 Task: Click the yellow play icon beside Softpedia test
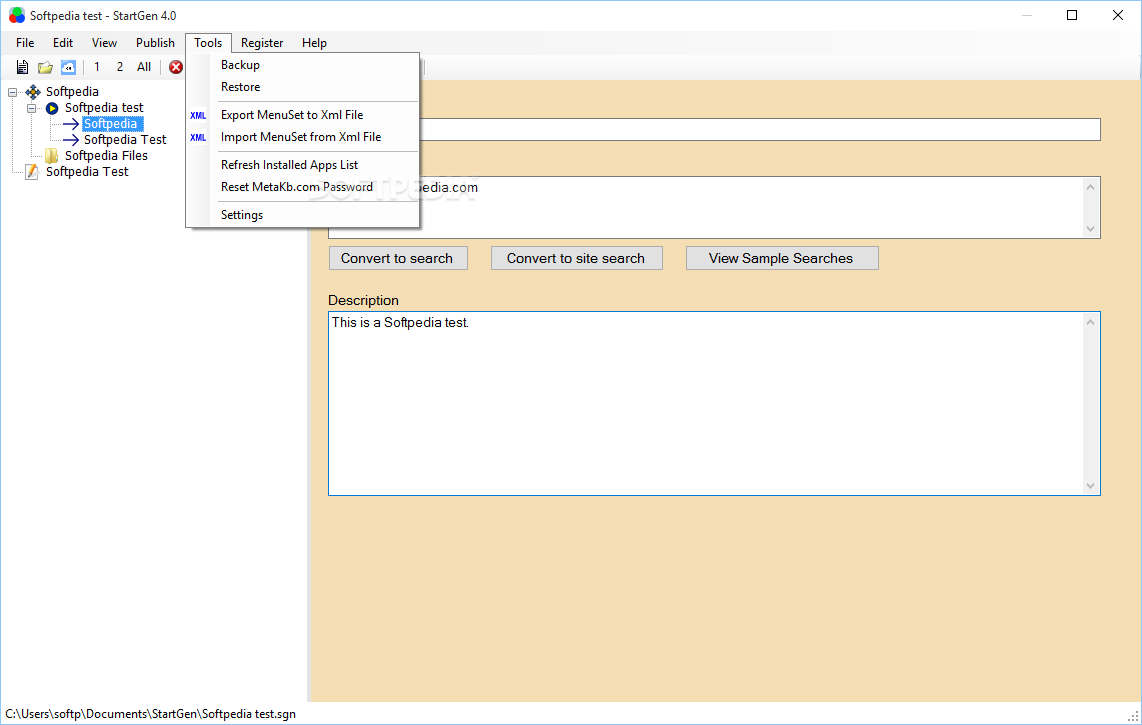tap(52, 108)
